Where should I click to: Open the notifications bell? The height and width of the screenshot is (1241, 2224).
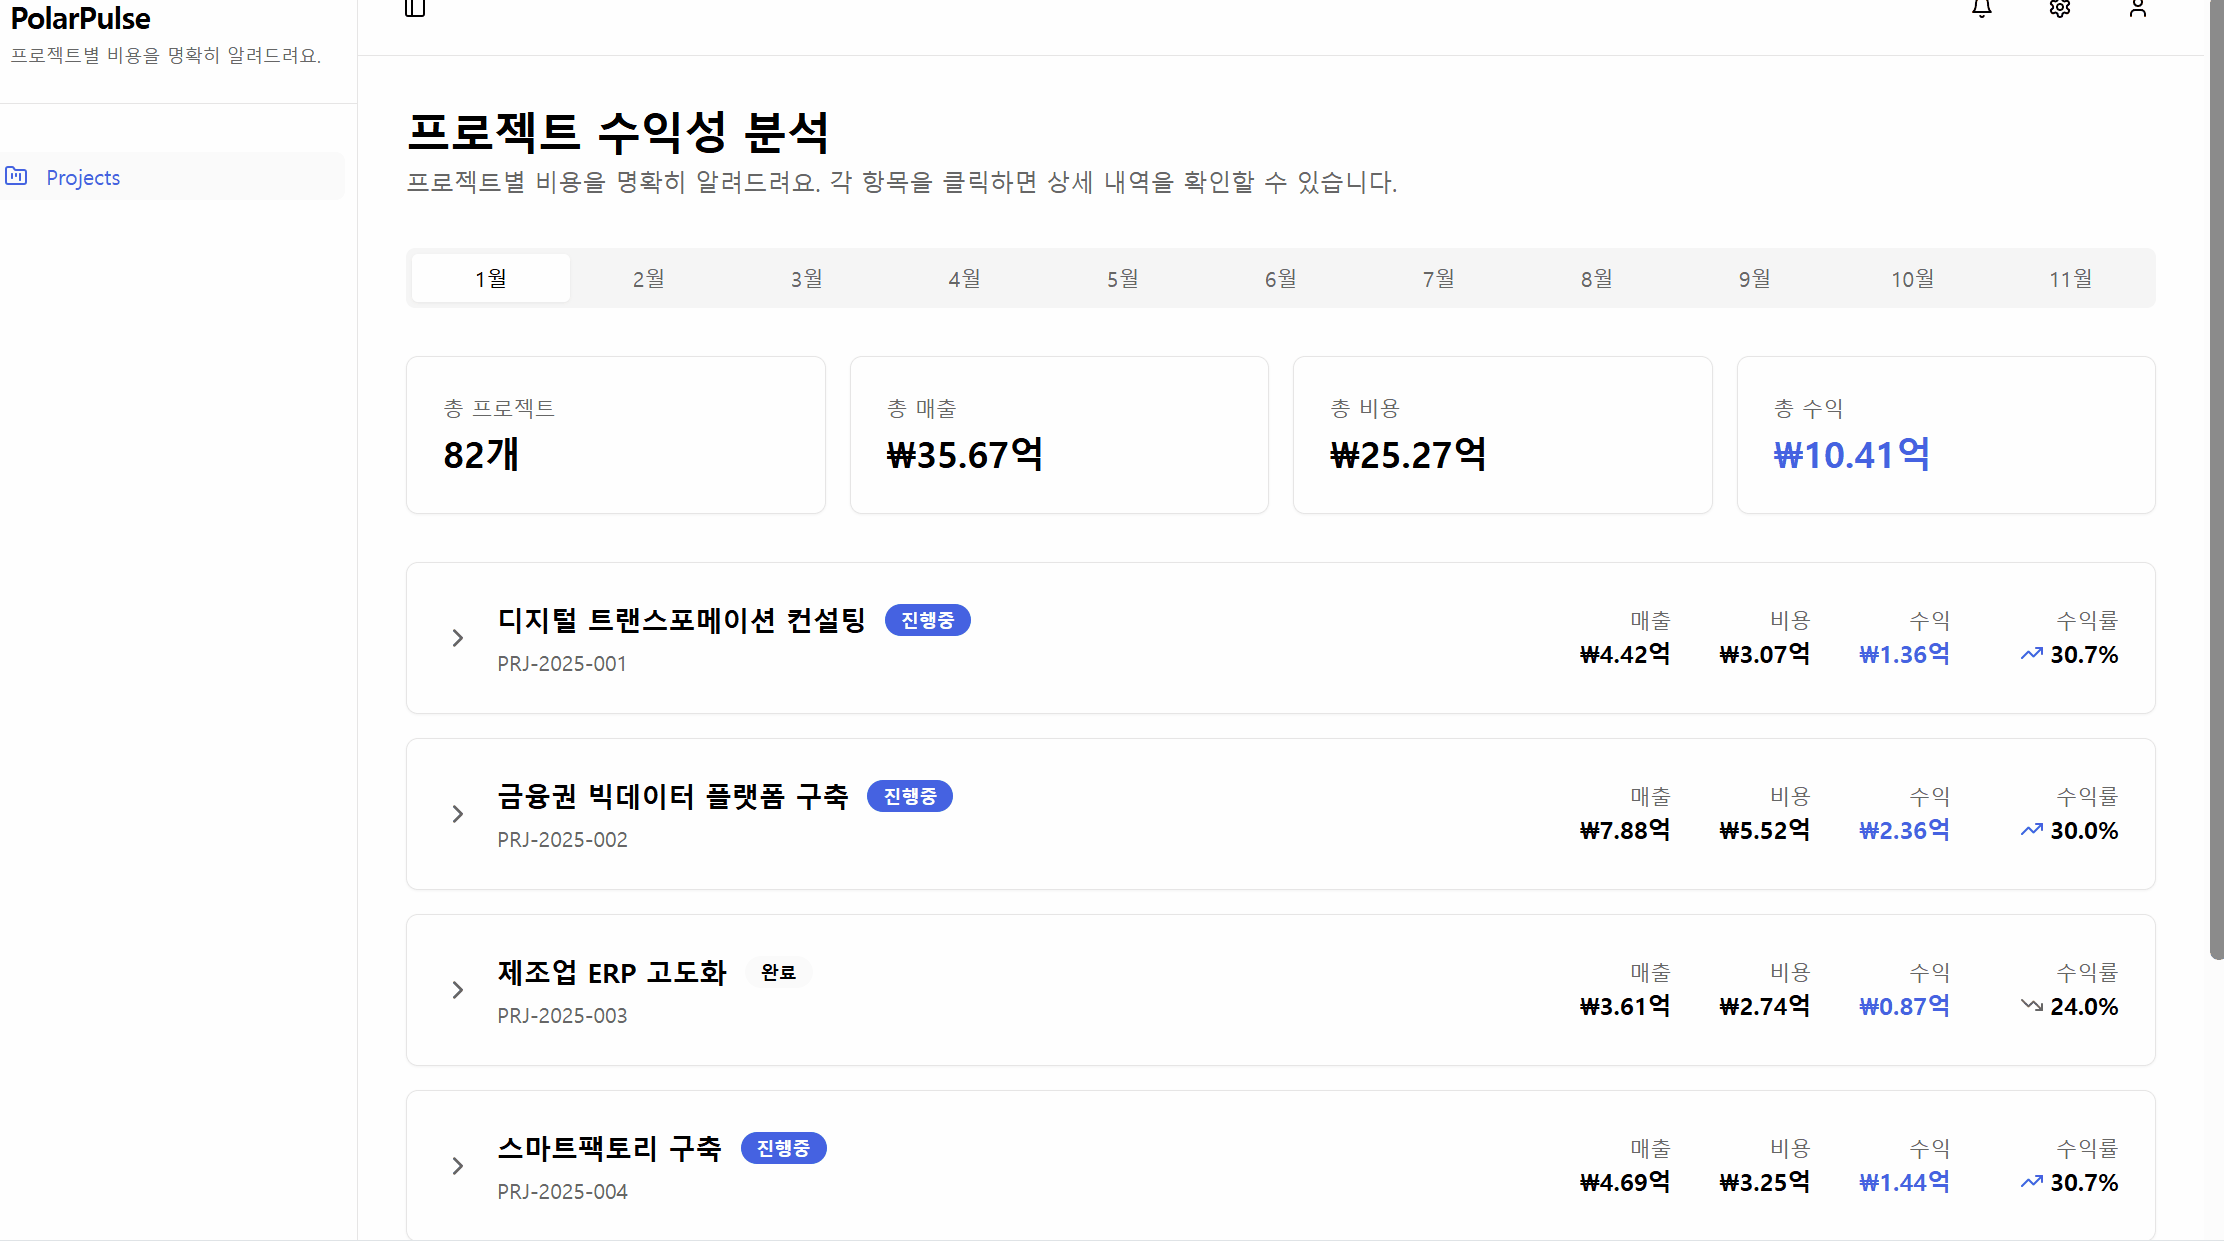[x=1981, y=8]
